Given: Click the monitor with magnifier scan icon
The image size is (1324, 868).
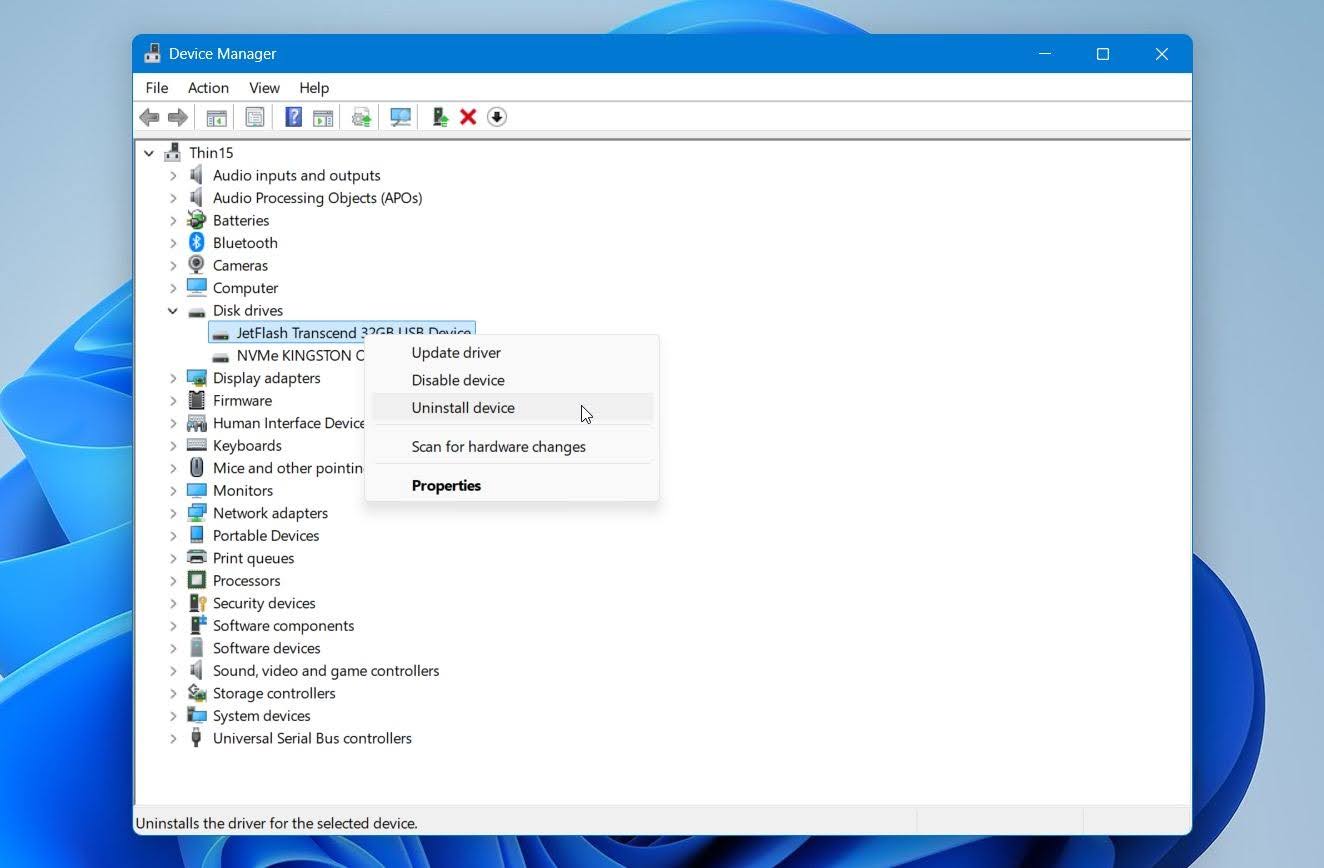Looking at the screenshot, I should coord(400,118).
